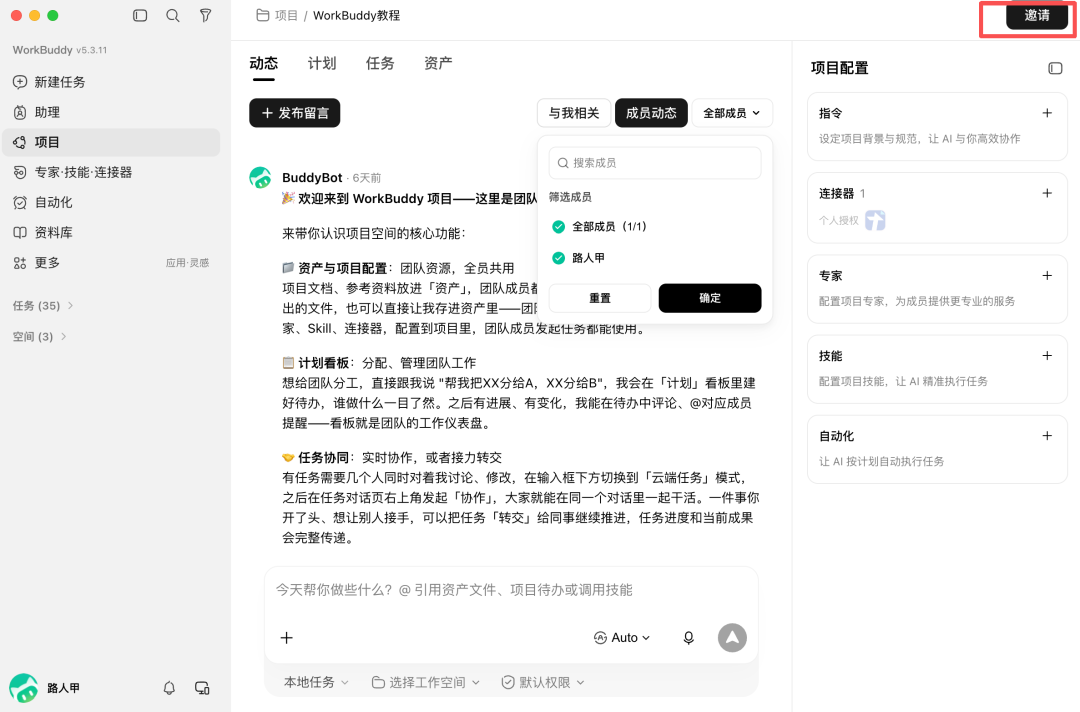
Task: Click the 路人甲 user avatar at bottom
Action: point(23,688)
